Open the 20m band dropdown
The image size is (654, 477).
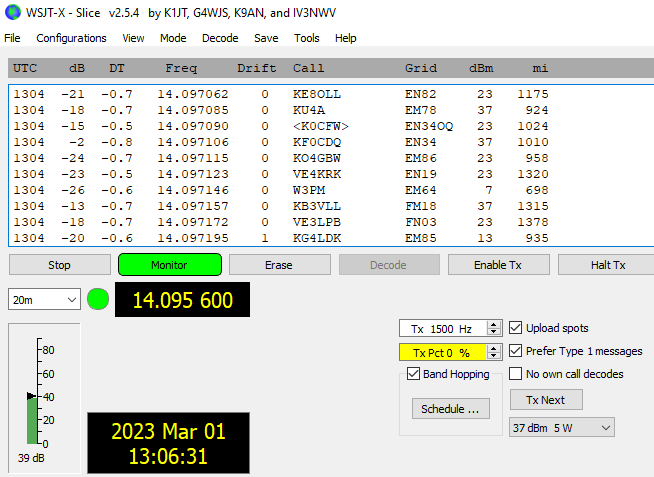(44, 299)
